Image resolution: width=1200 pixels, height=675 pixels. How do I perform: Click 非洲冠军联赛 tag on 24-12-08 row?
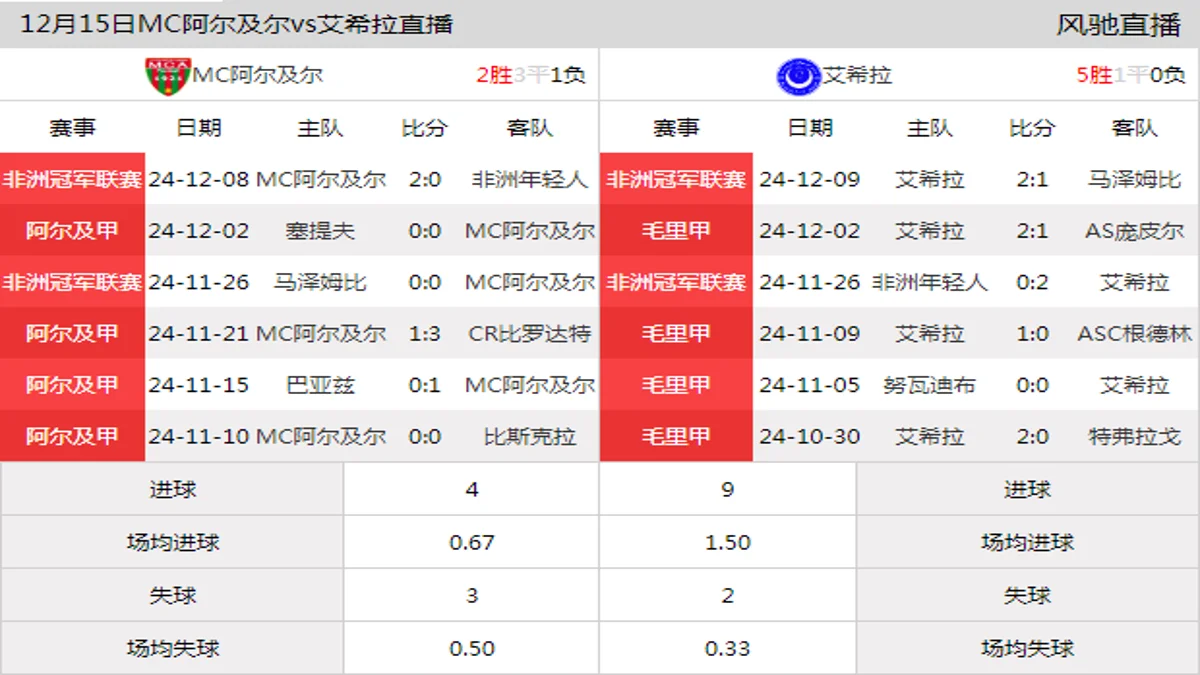[72, 179]
